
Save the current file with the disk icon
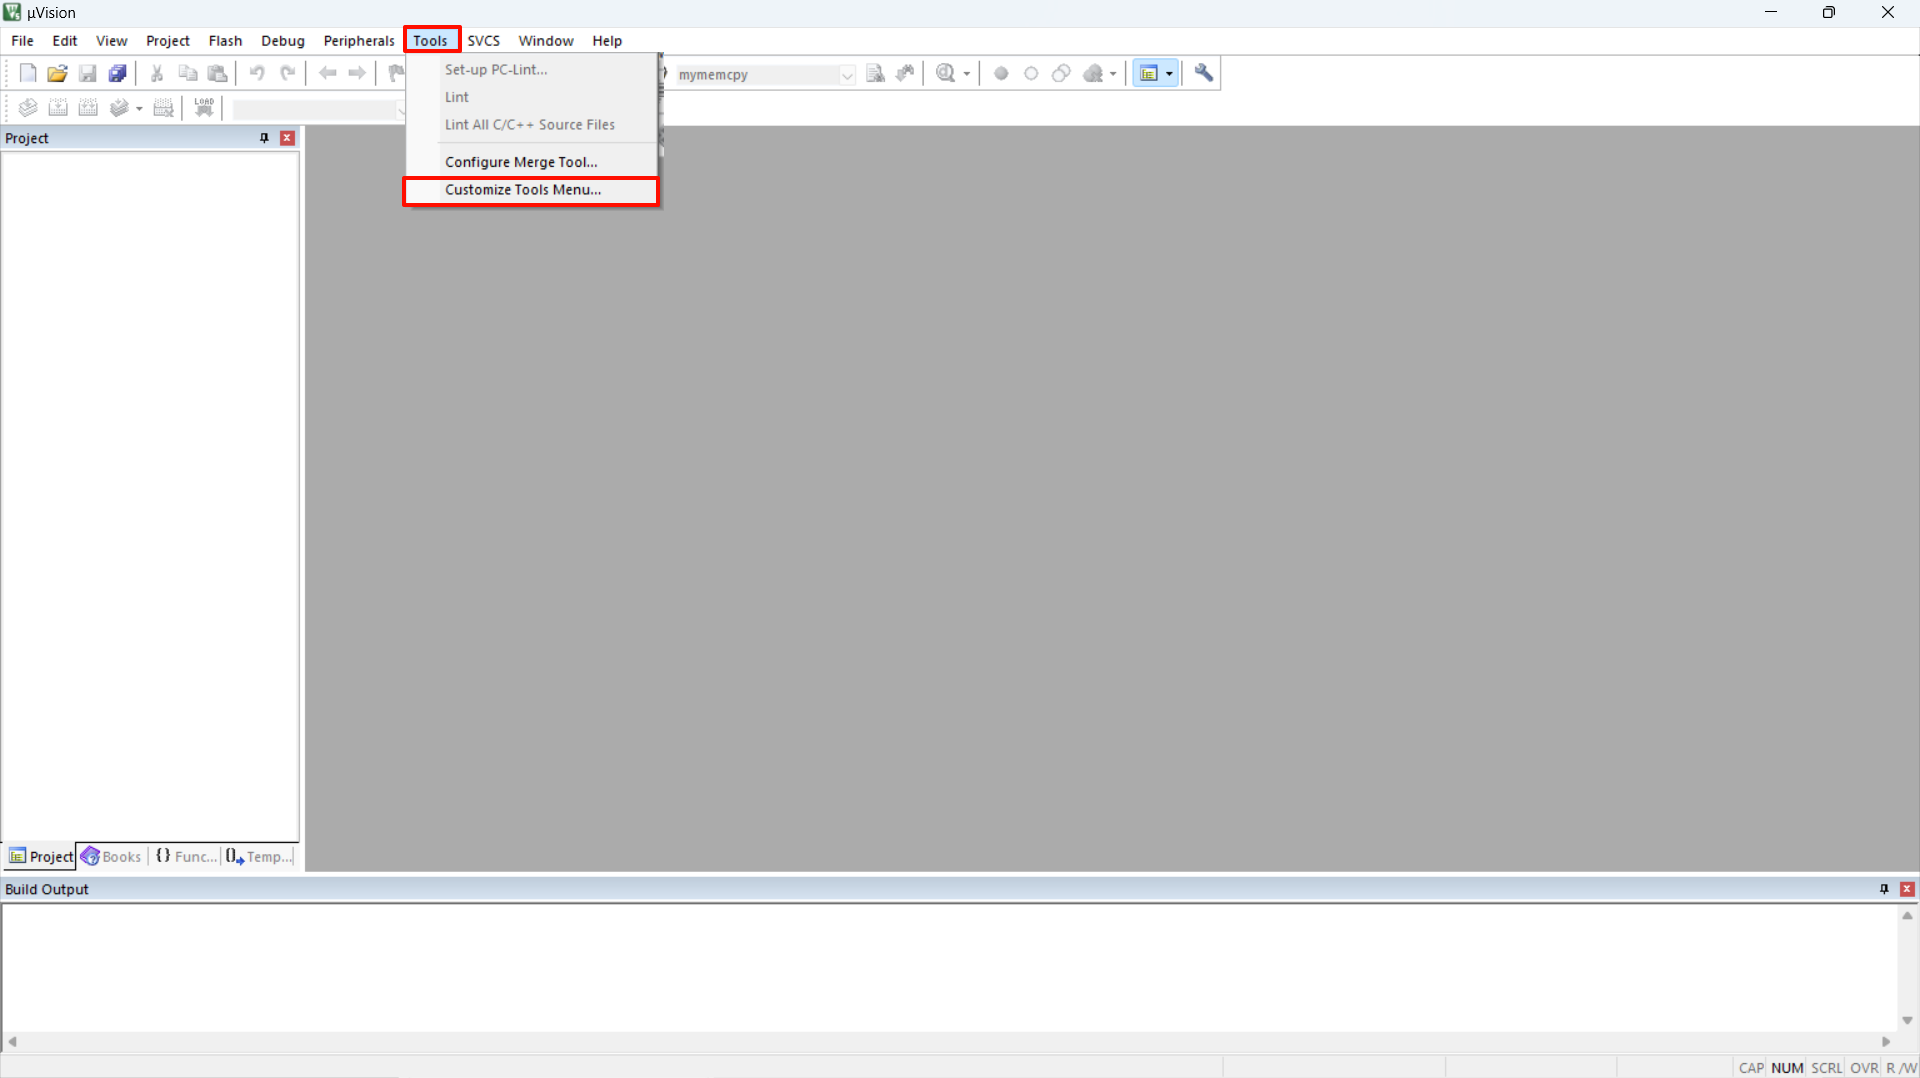tap(88, 73)
